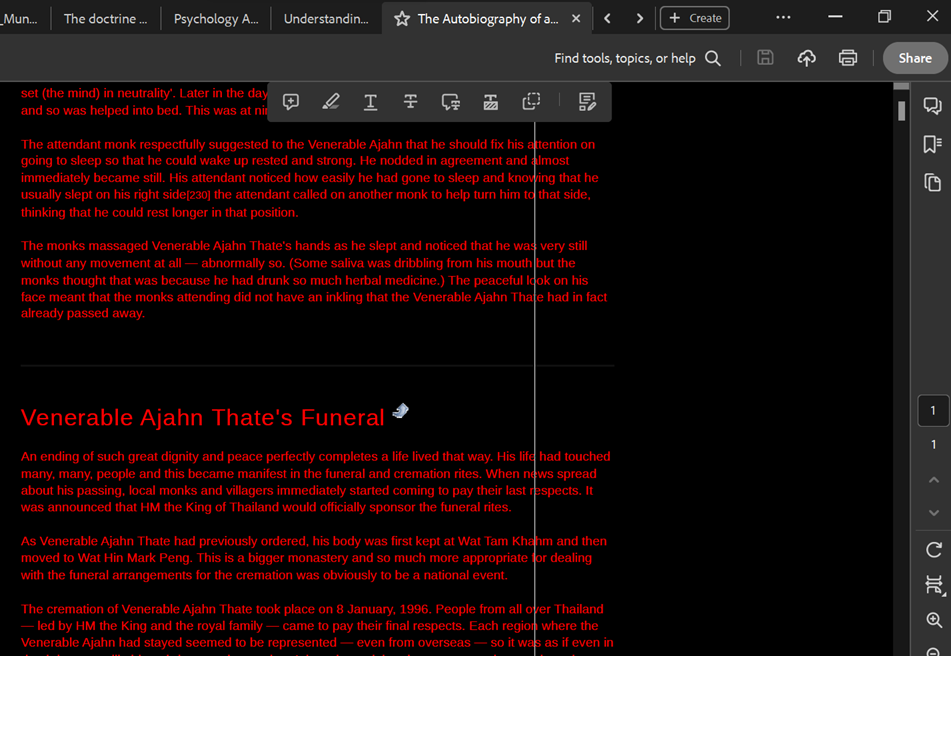Screen dimensions: 951x749
Task: Open the comments panel in right sidebar
Action: 932,106
